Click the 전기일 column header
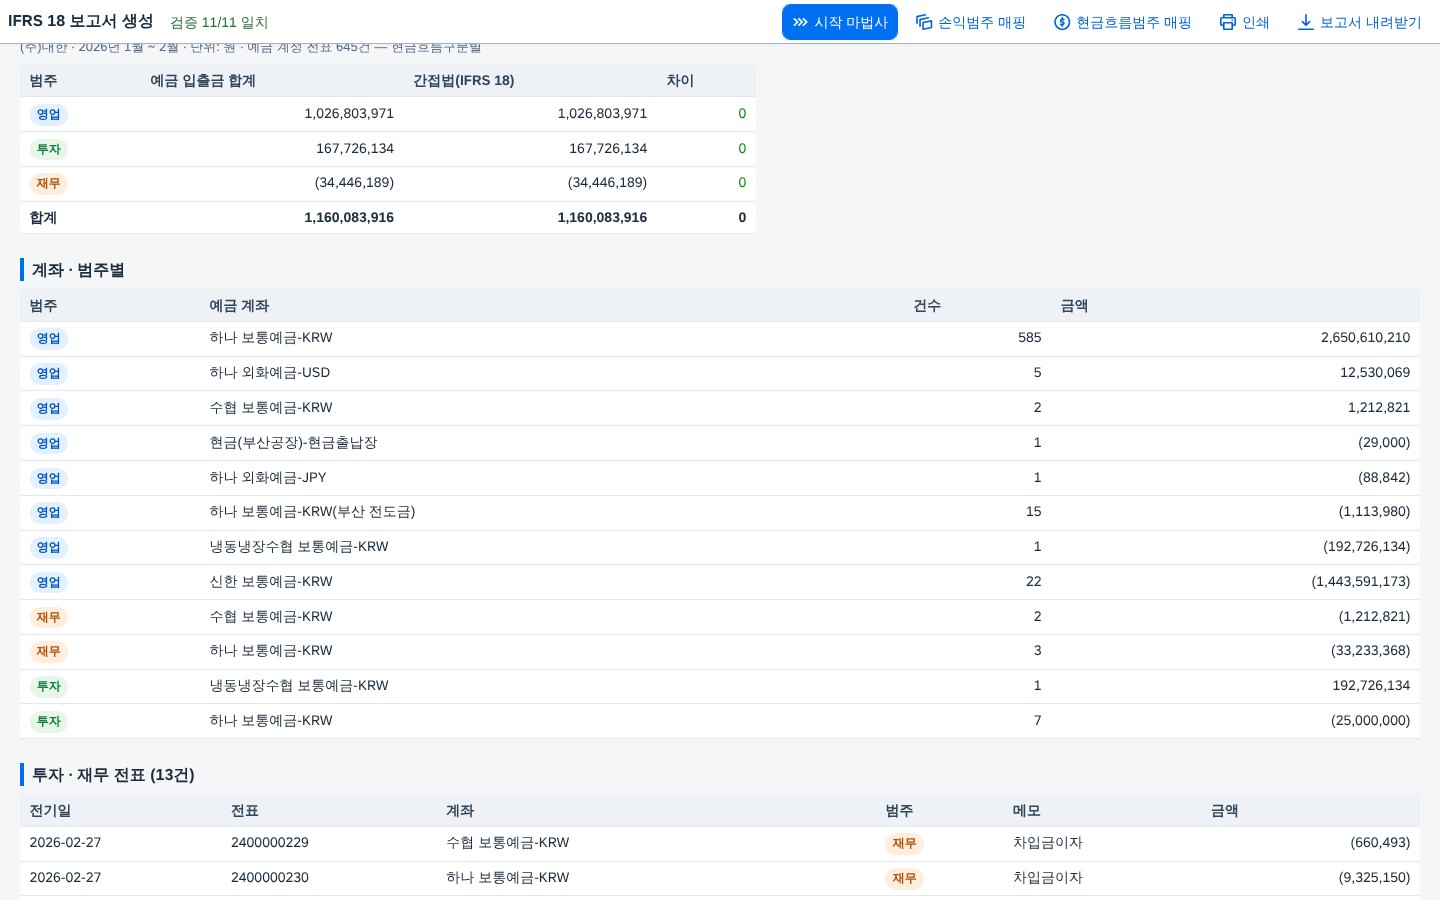This screenshot has height=900, width=1440. coord(50,811)
